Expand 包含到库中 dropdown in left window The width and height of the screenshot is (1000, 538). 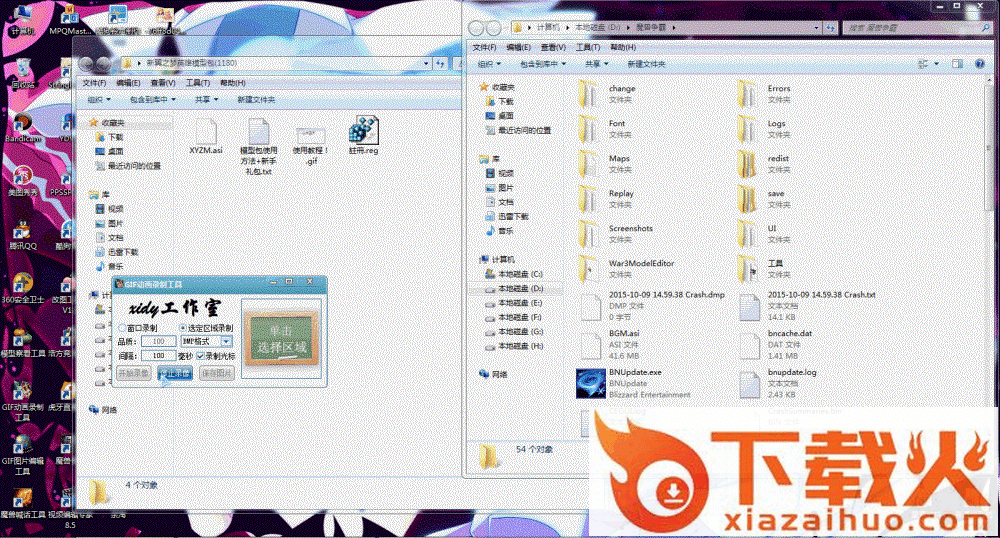[x=152, y=99]
